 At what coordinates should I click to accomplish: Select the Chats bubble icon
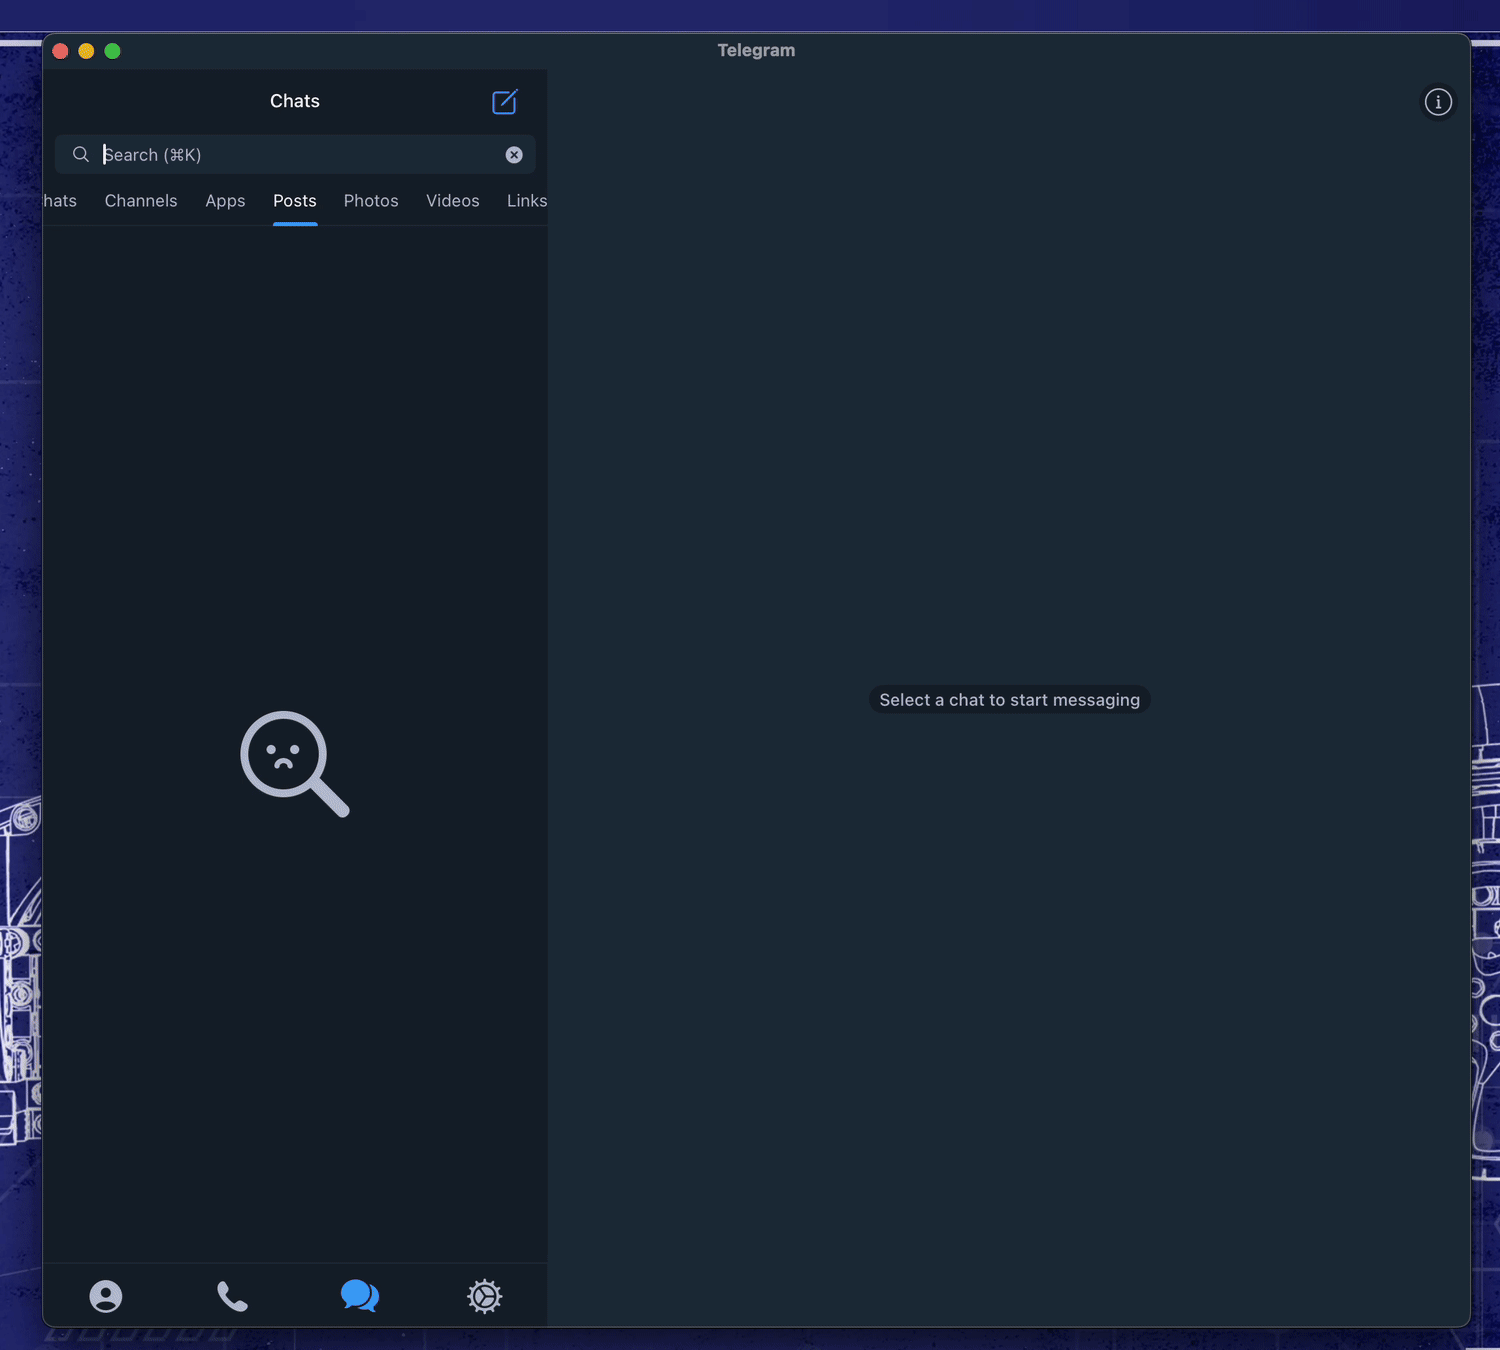tap(359, 1296)
